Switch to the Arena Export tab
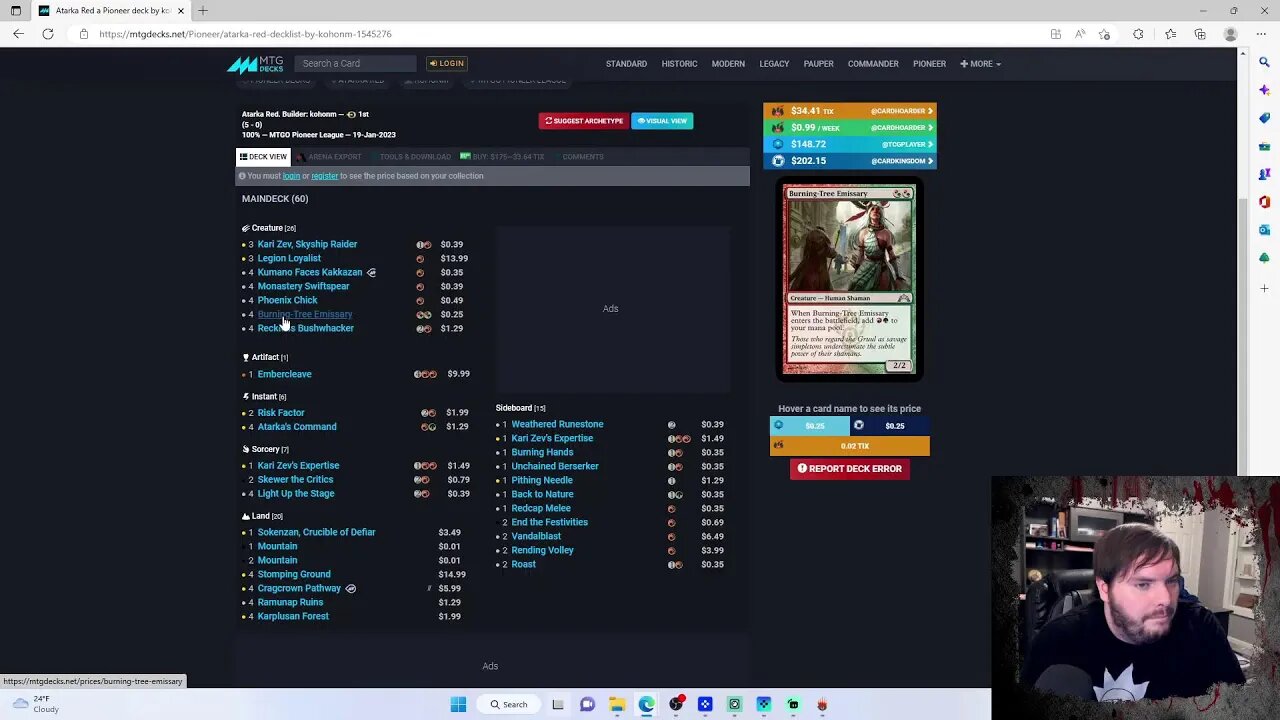 [x=328, y=157]
